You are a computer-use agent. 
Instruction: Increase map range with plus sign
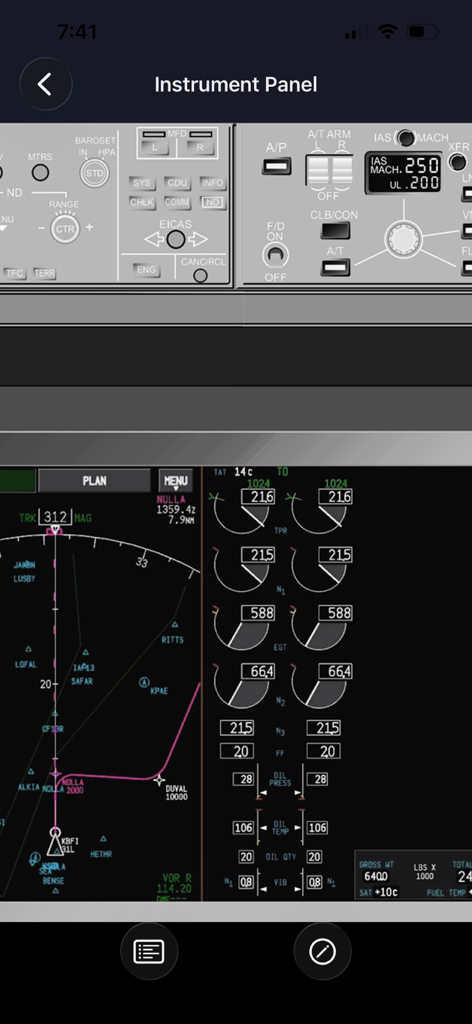tap(89, 228)
